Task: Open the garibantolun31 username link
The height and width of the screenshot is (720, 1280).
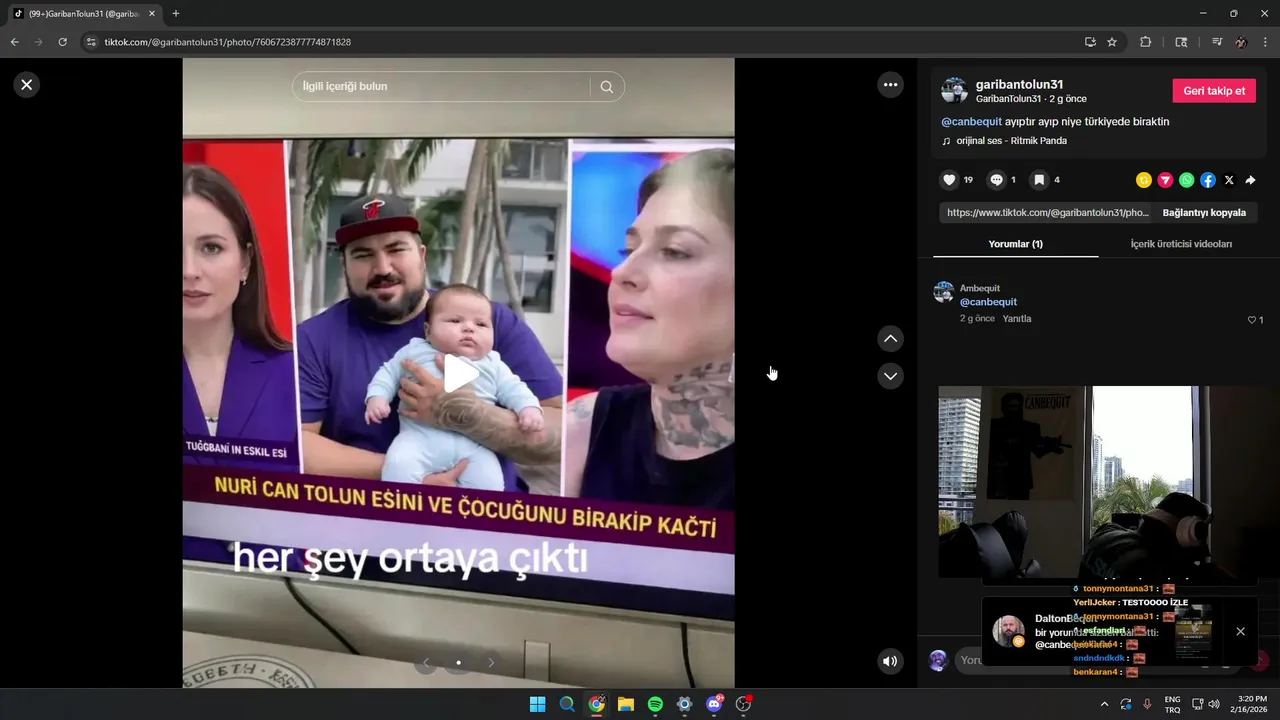Action: point(1019,84)
